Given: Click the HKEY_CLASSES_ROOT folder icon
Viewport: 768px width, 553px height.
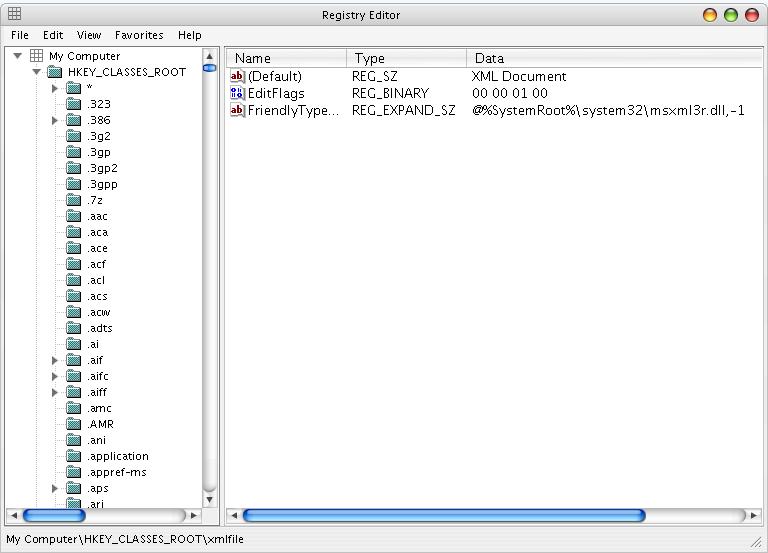Looking at the screenshot, I should 55,72.
